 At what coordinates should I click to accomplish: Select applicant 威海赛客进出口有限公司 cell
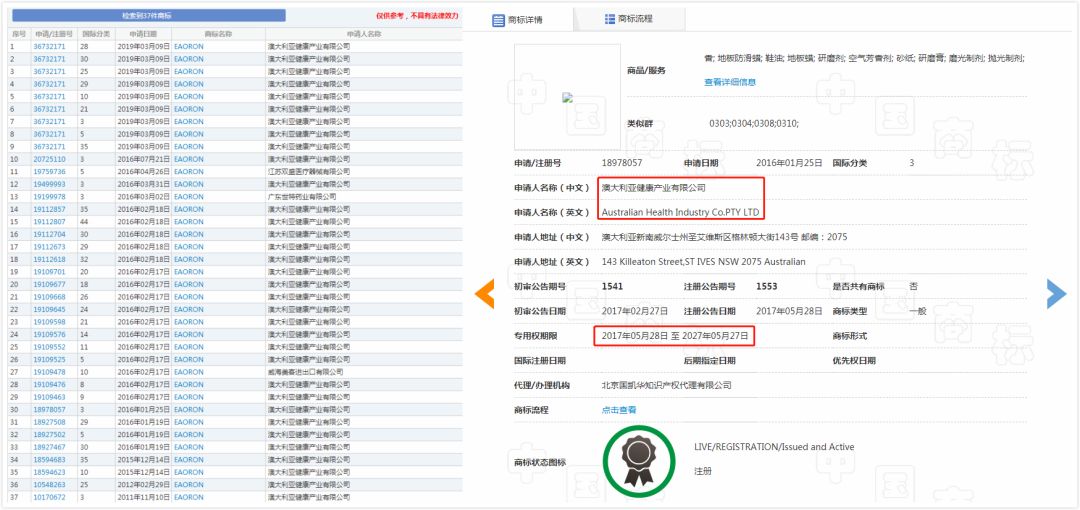click(305, 372)
